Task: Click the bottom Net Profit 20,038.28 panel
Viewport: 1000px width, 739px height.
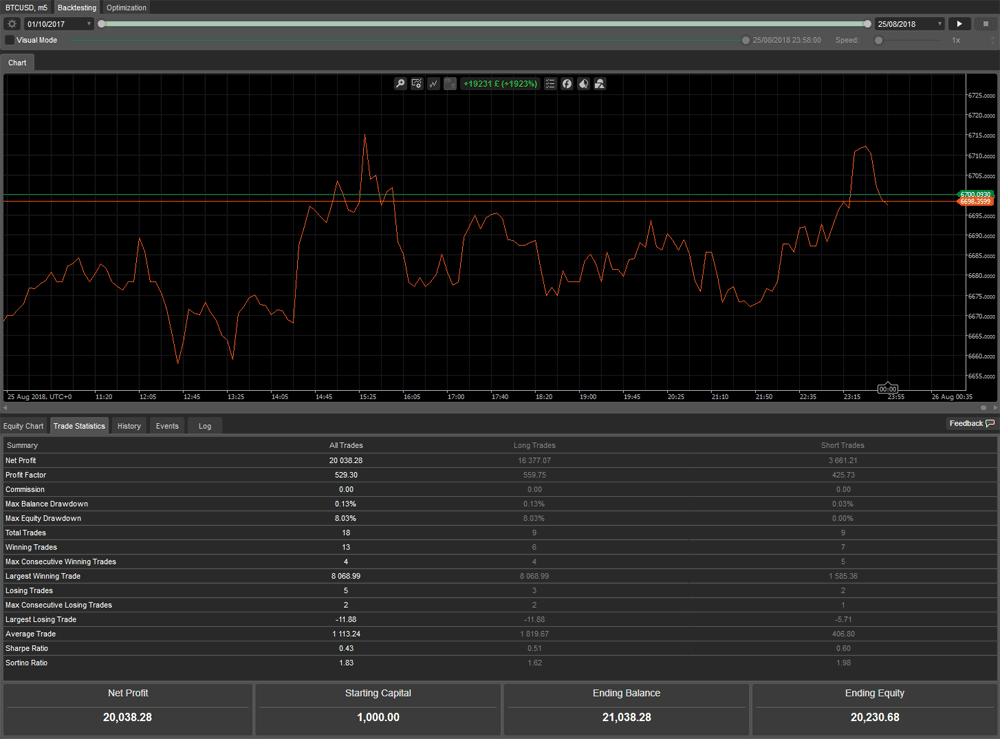Action: 128,709
